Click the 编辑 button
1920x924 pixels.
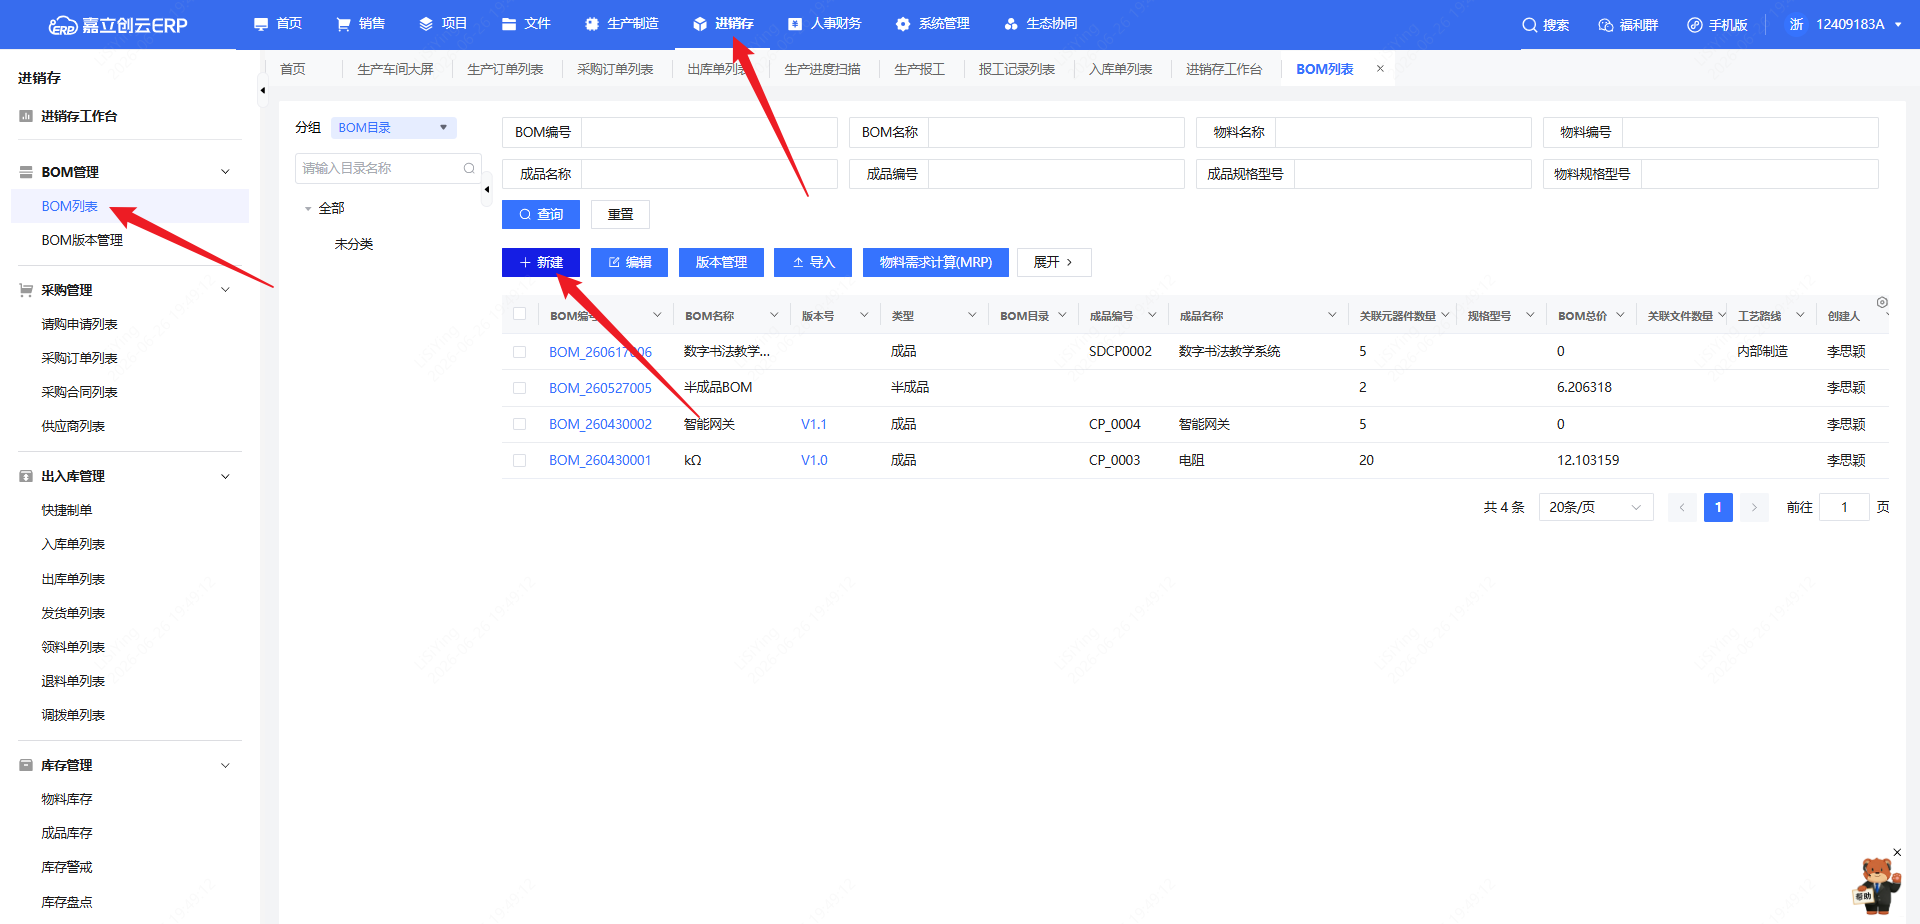(x=629, y=262)
